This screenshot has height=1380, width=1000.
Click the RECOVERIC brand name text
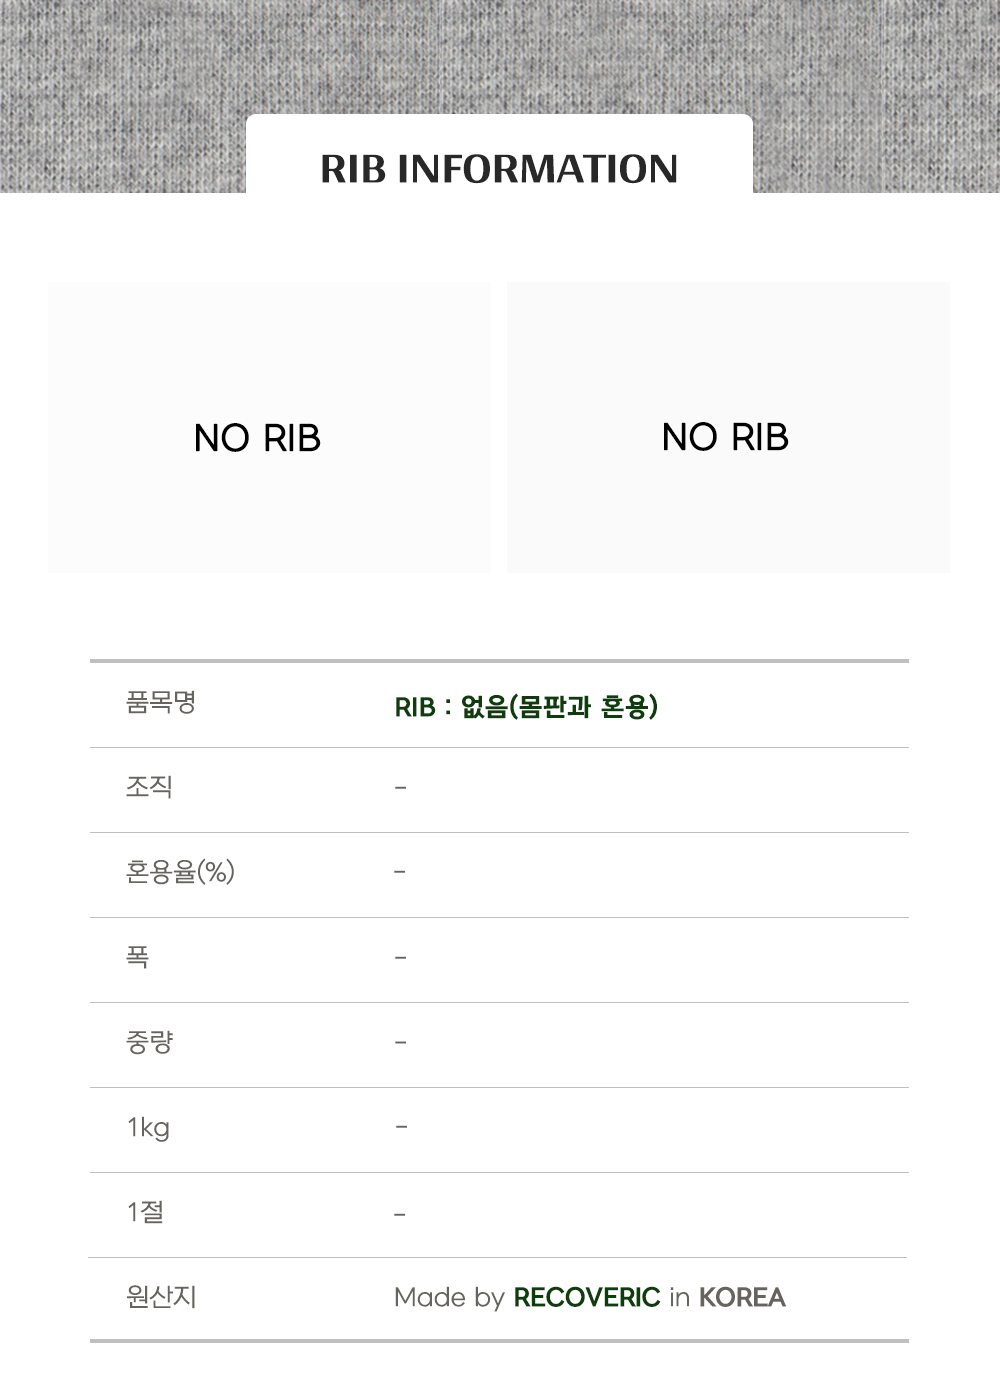(x=586, y=1297)
